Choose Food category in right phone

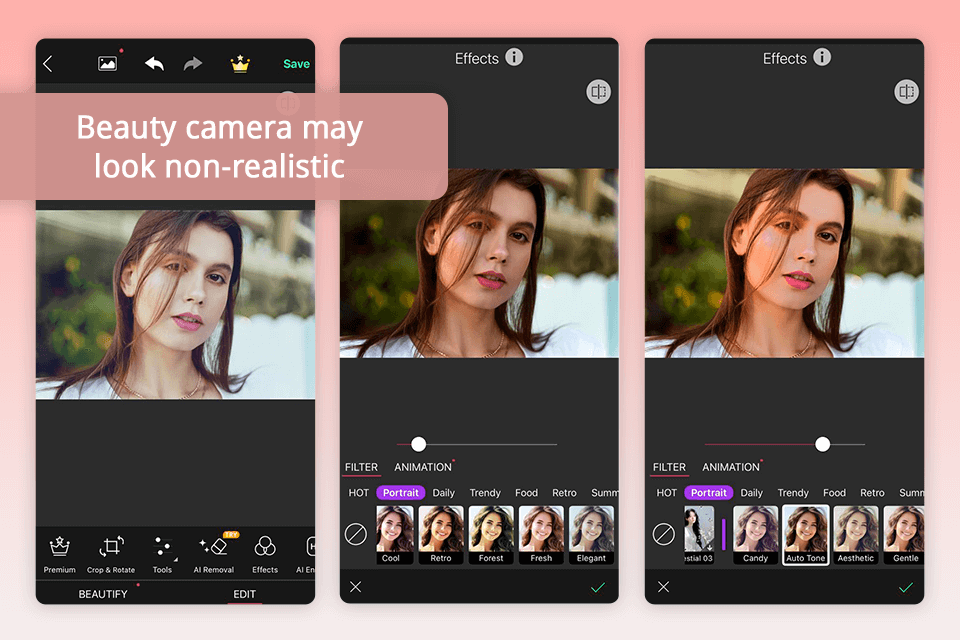834,492
